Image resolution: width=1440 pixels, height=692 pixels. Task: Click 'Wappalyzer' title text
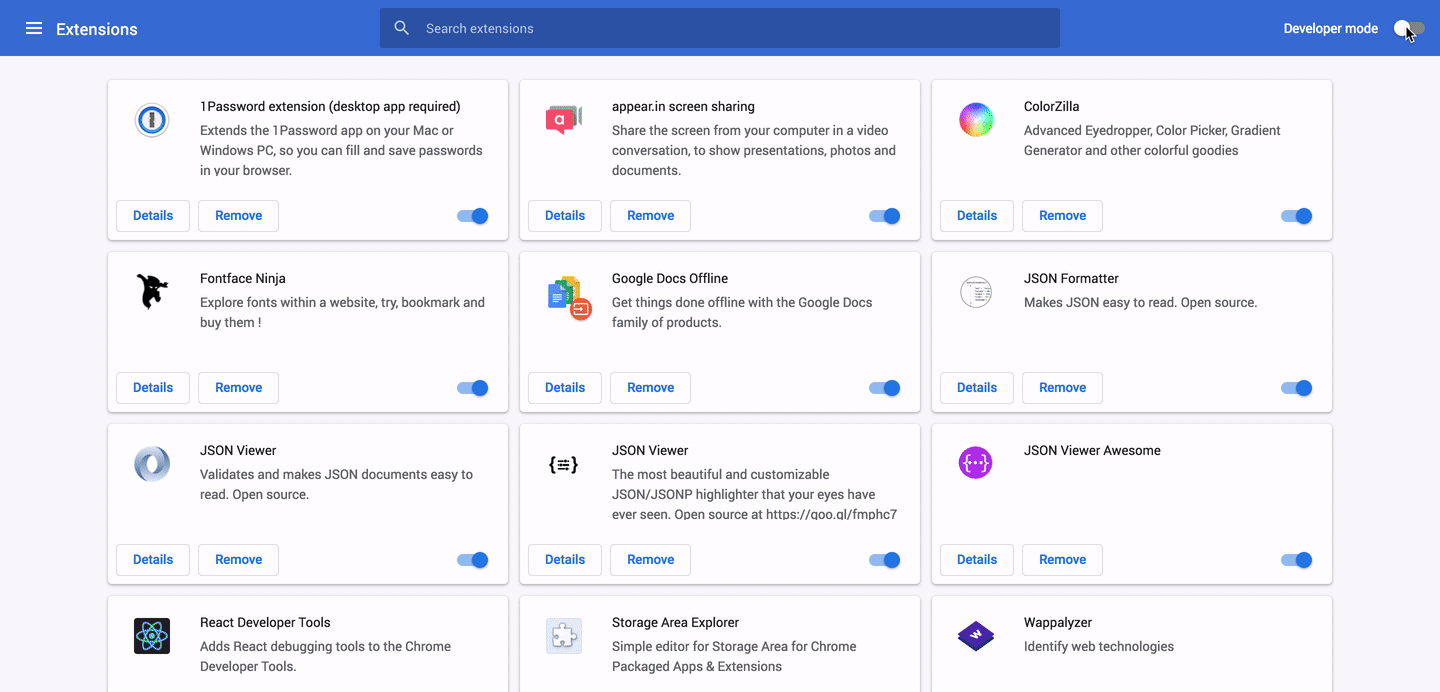click(x=1058, y=622)
